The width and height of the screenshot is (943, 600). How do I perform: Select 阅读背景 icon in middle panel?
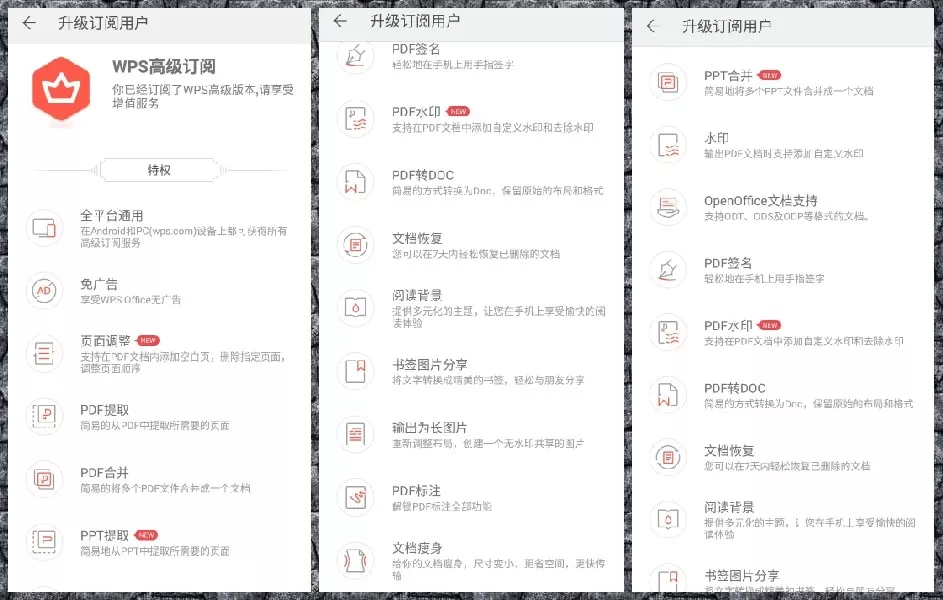coord(355,308)
